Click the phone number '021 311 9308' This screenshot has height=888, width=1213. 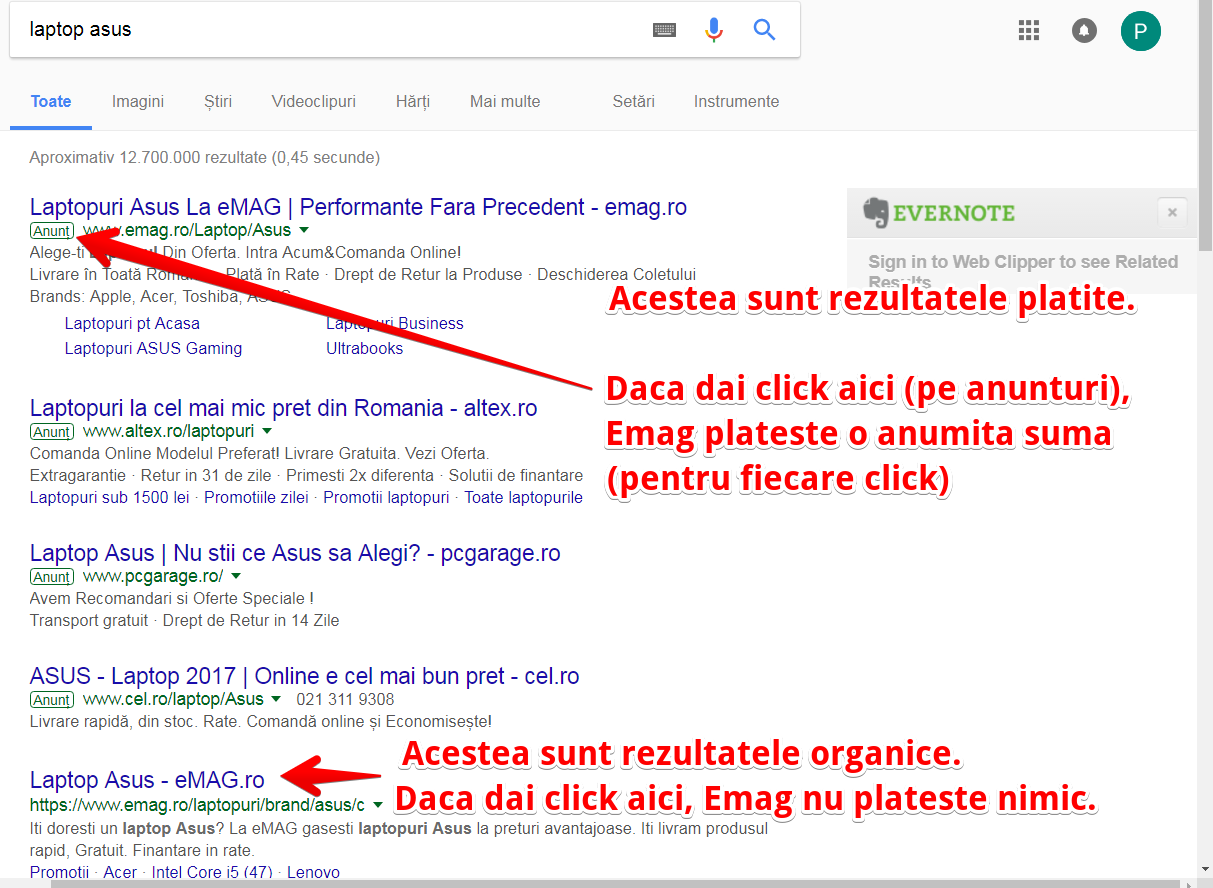click(x=345, y=700)
